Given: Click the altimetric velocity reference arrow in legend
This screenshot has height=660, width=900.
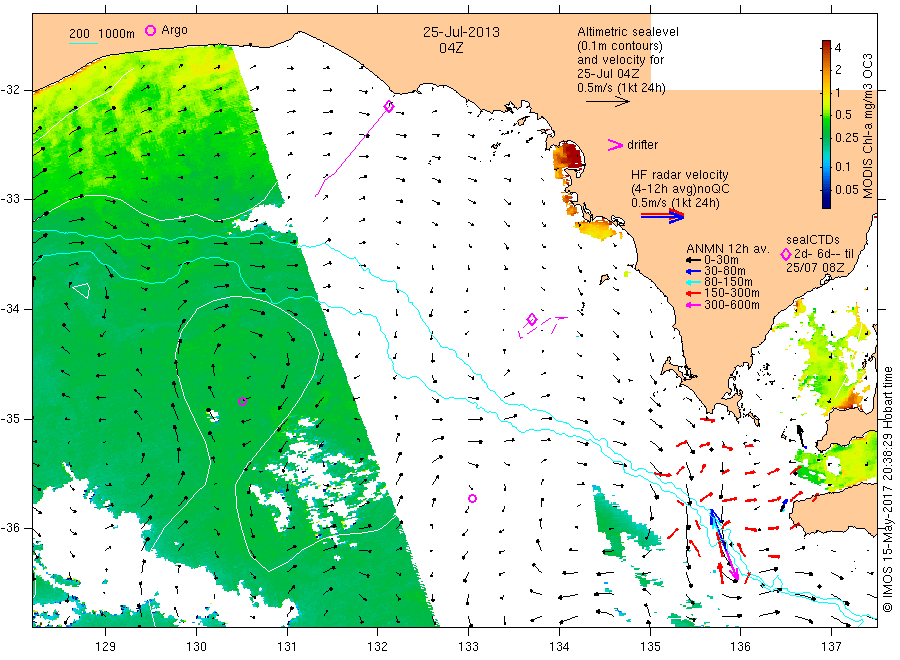Looking at the screenshot, I should pos(608,102).
